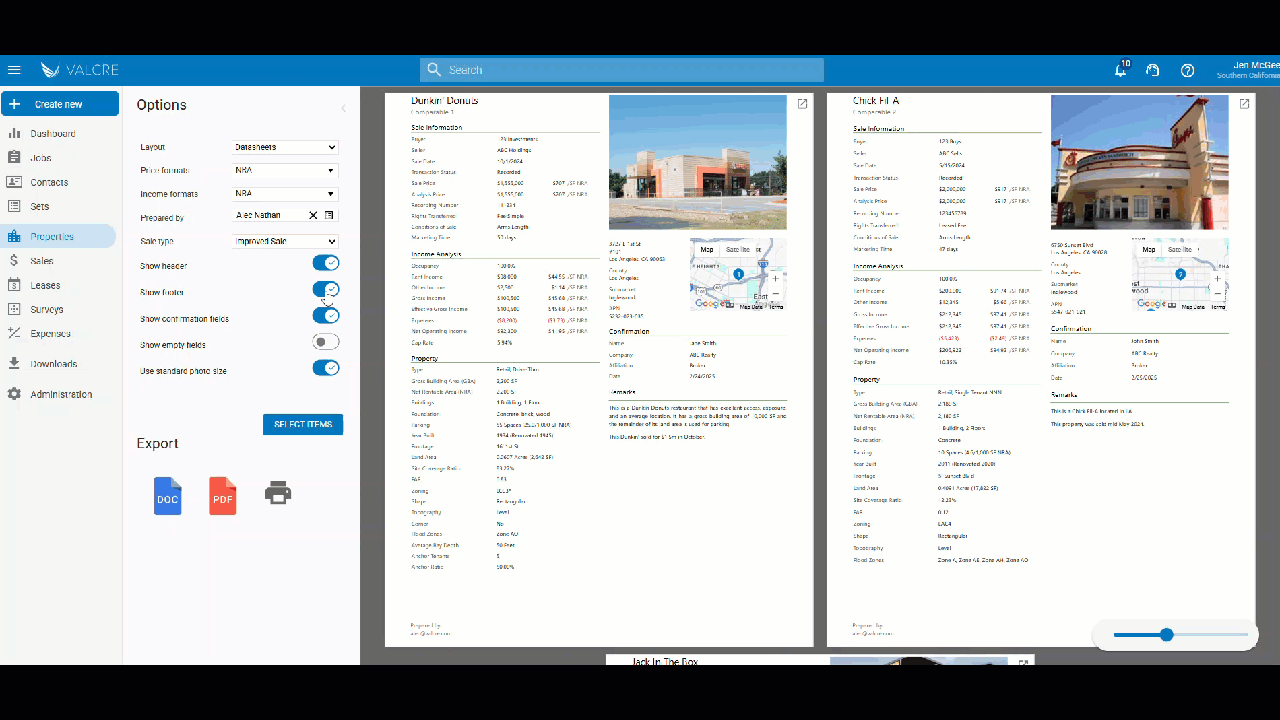Open the Income formats dropdown
The width and height of the screenshot is (1280, 720).
(x=286, y=194)
